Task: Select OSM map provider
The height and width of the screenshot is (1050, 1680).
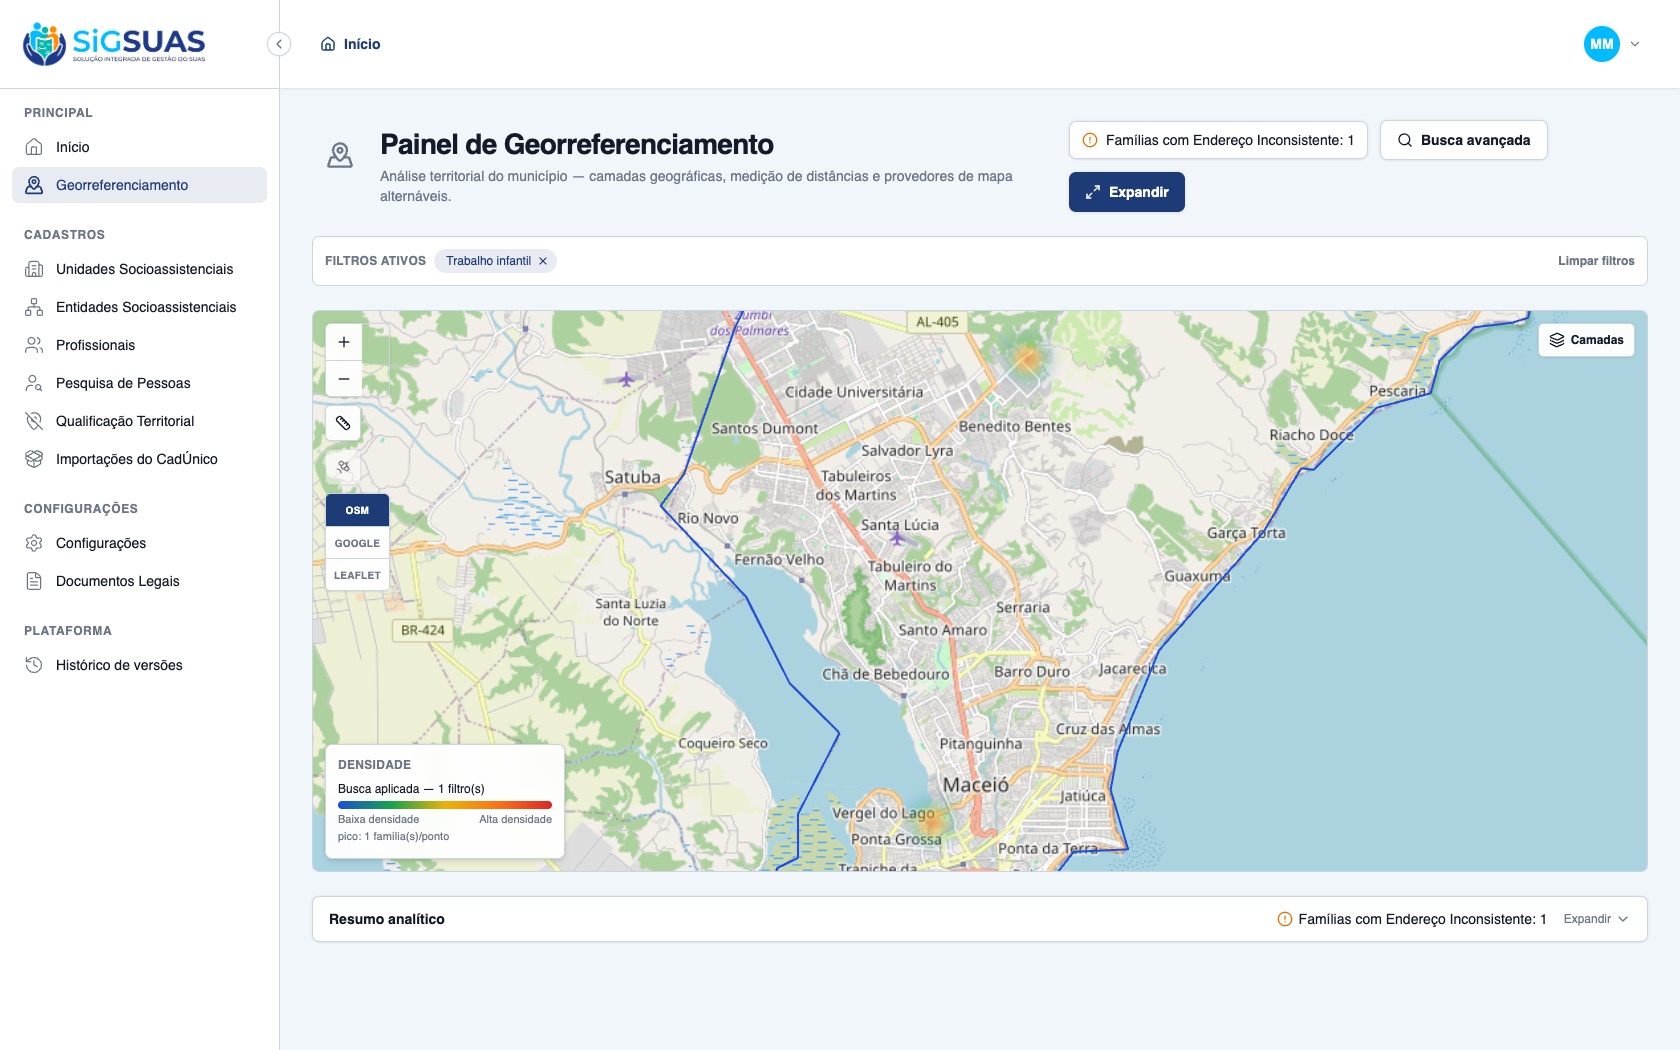Action: click(x=357, y=510)
